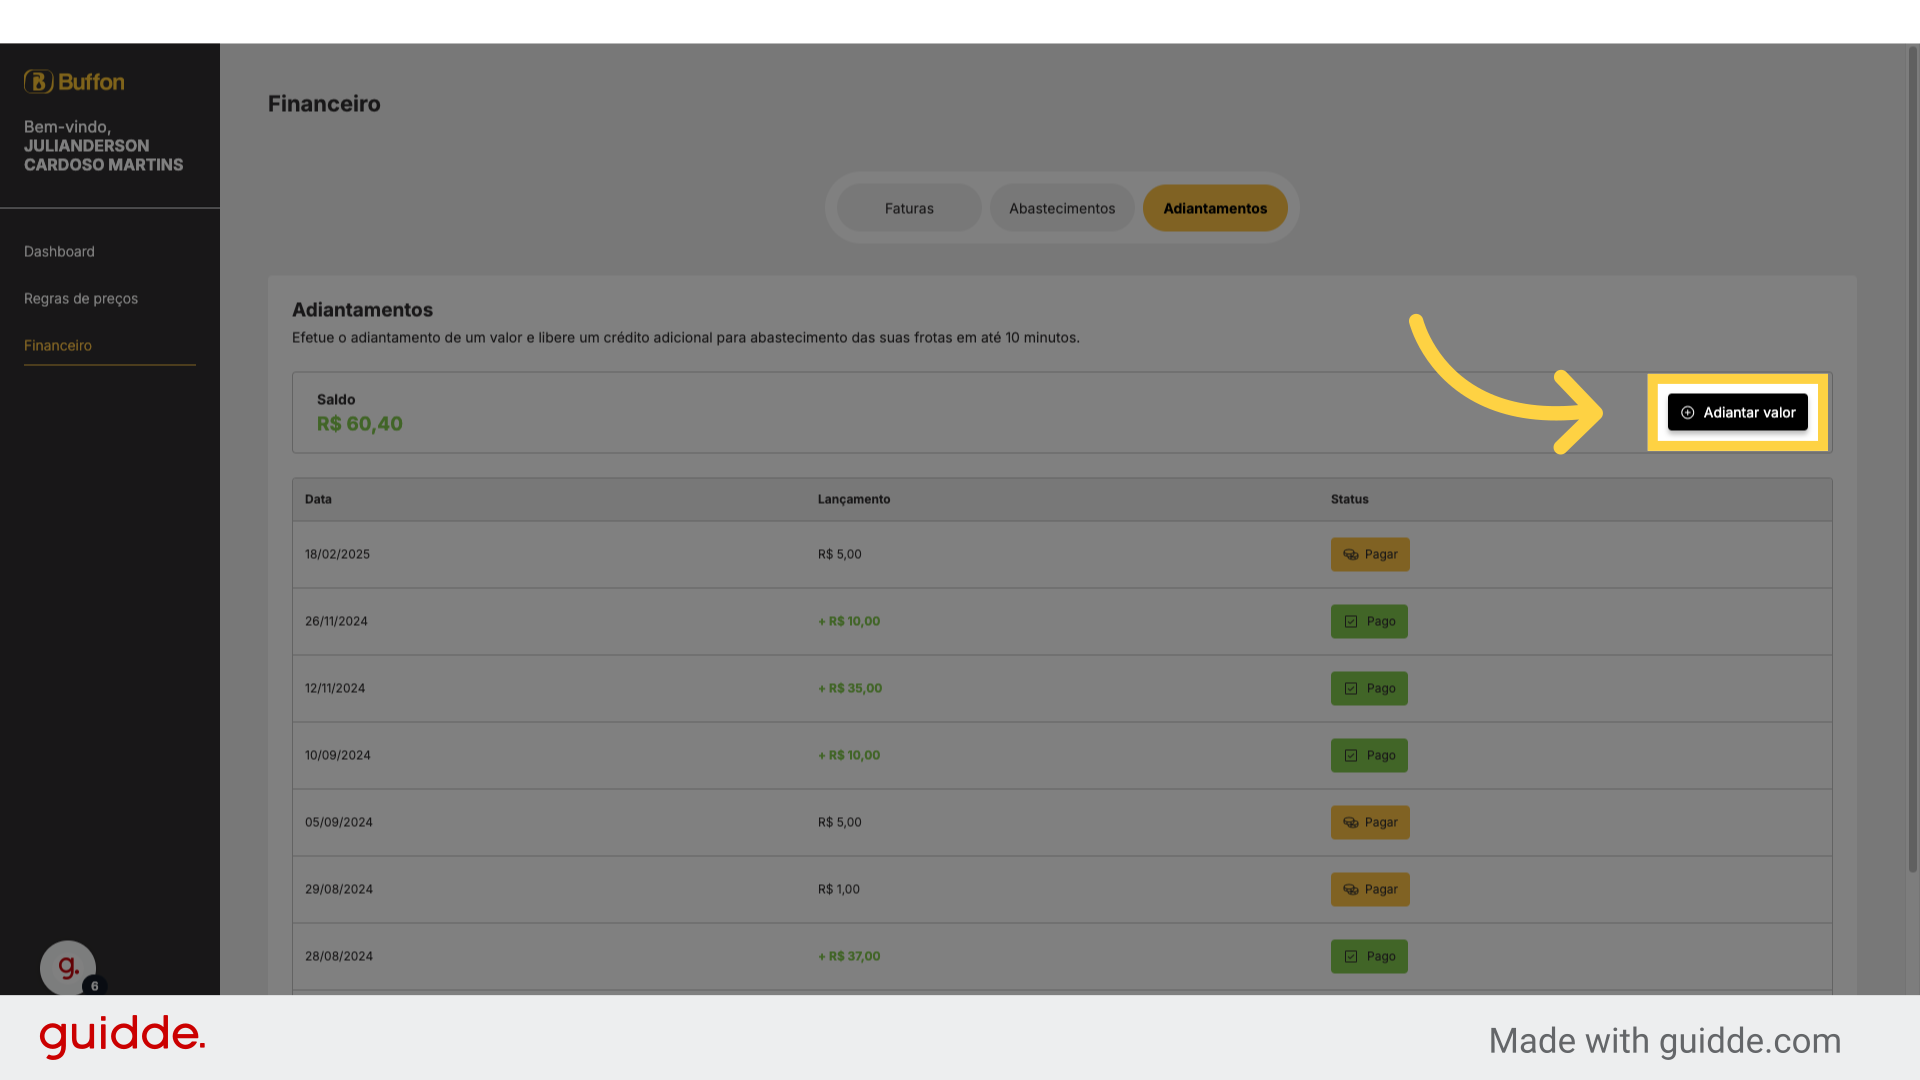The image size is (1920, 1080).
Task: Click Pago status for 10/09/2024 entry
Action: [x=1369, y=755]
